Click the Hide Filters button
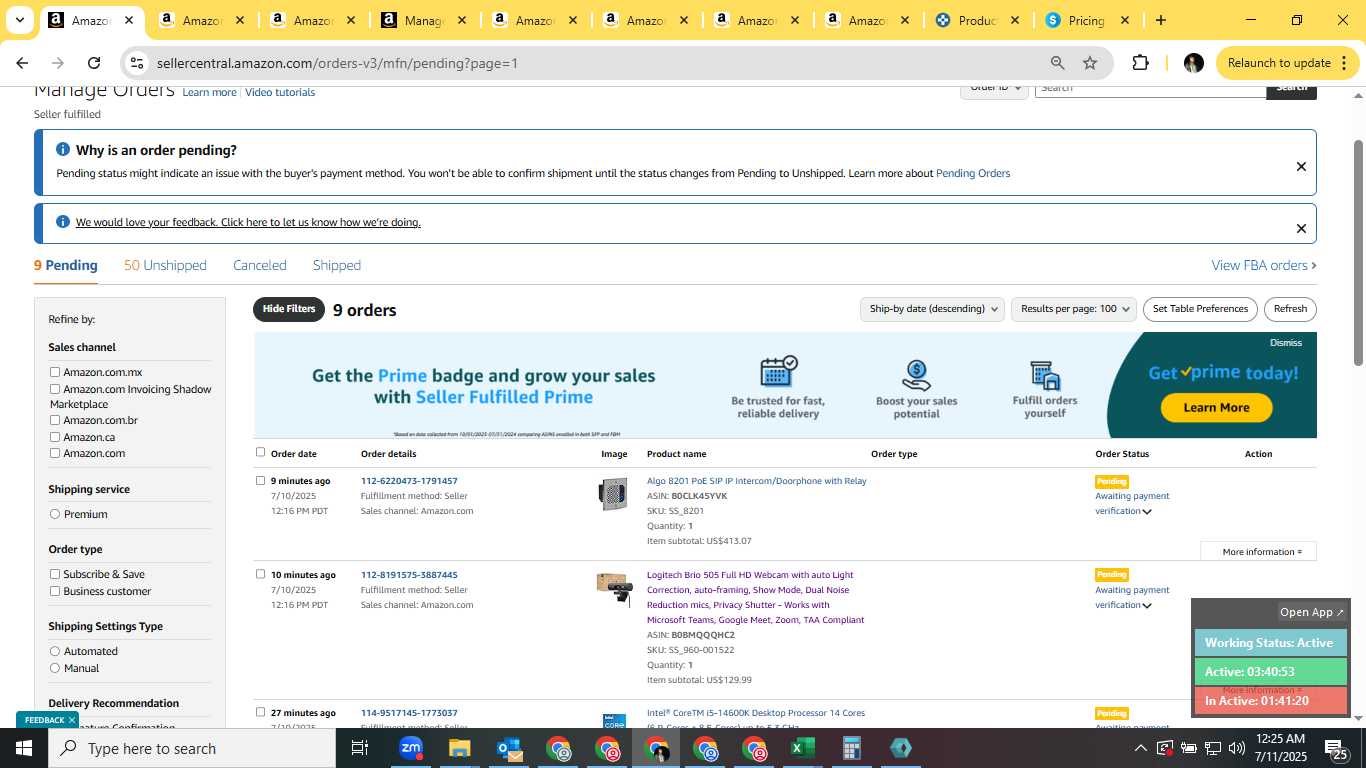This screenshot has width=1366, height=768. (x=289, y=309)
